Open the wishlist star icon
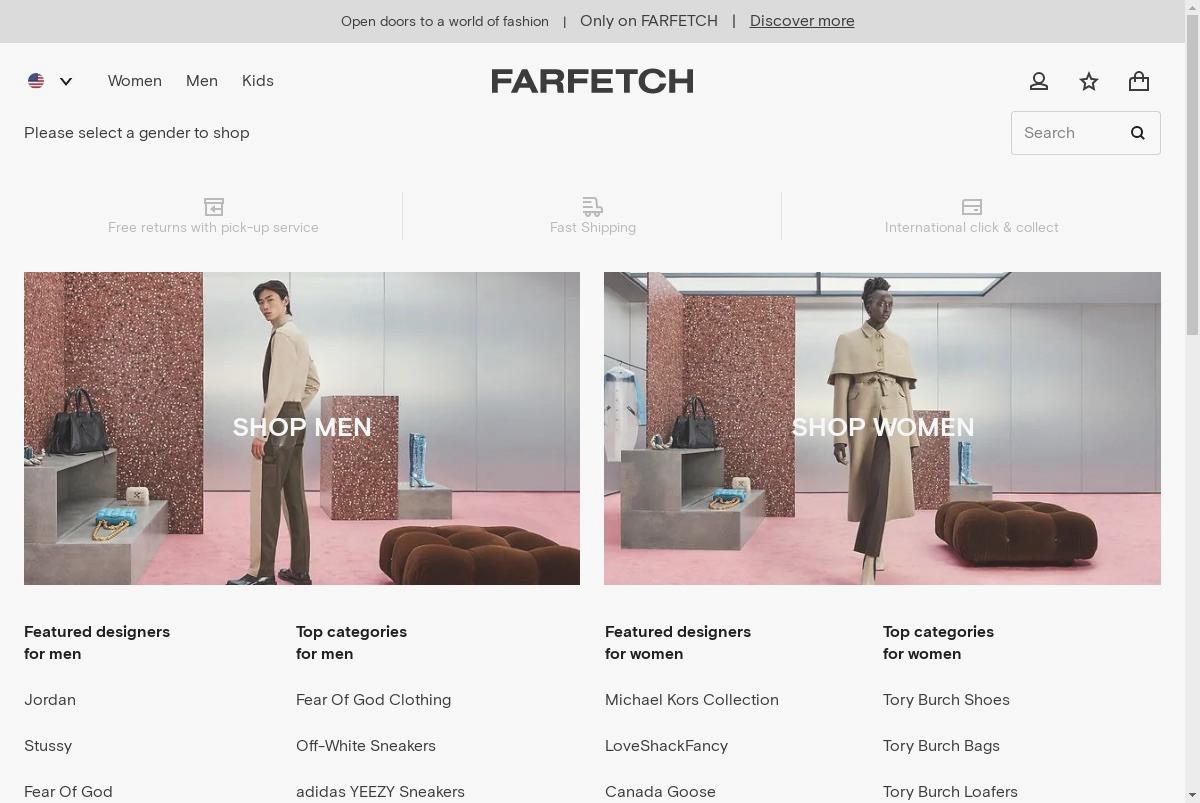This screenshot has width=1200, height=803. [1089, 81]
